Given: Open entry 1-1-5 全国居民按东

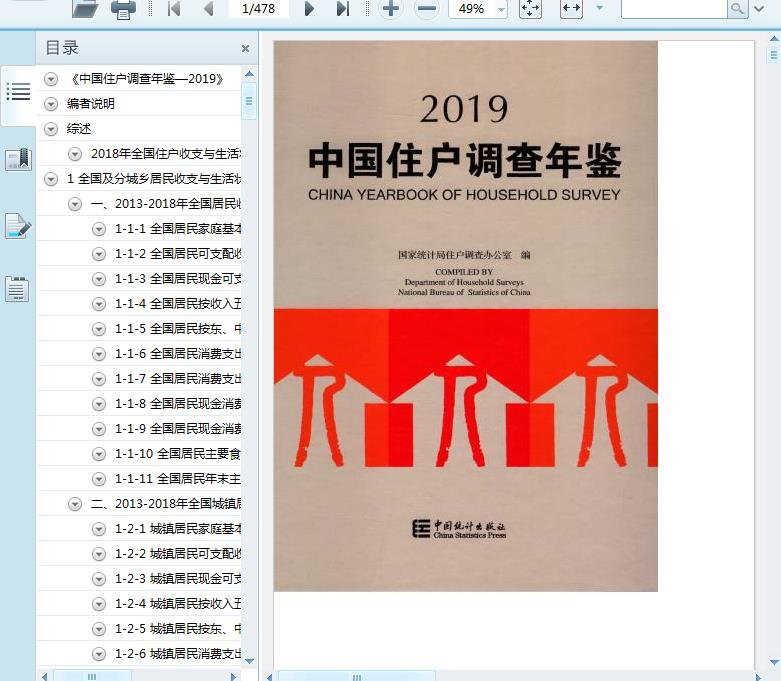Looking at the screenshot, I should (178, 329).
